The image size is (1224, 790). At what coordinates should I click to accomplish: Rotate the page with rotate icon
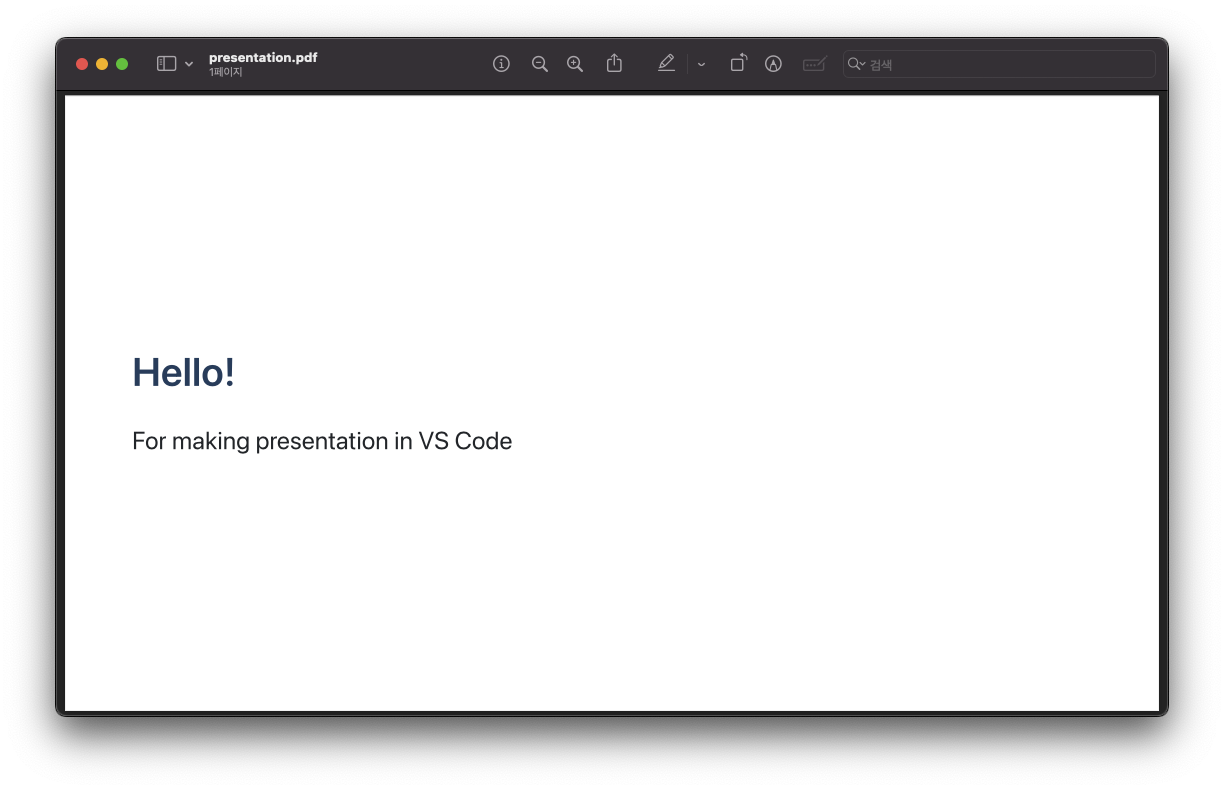738,63
